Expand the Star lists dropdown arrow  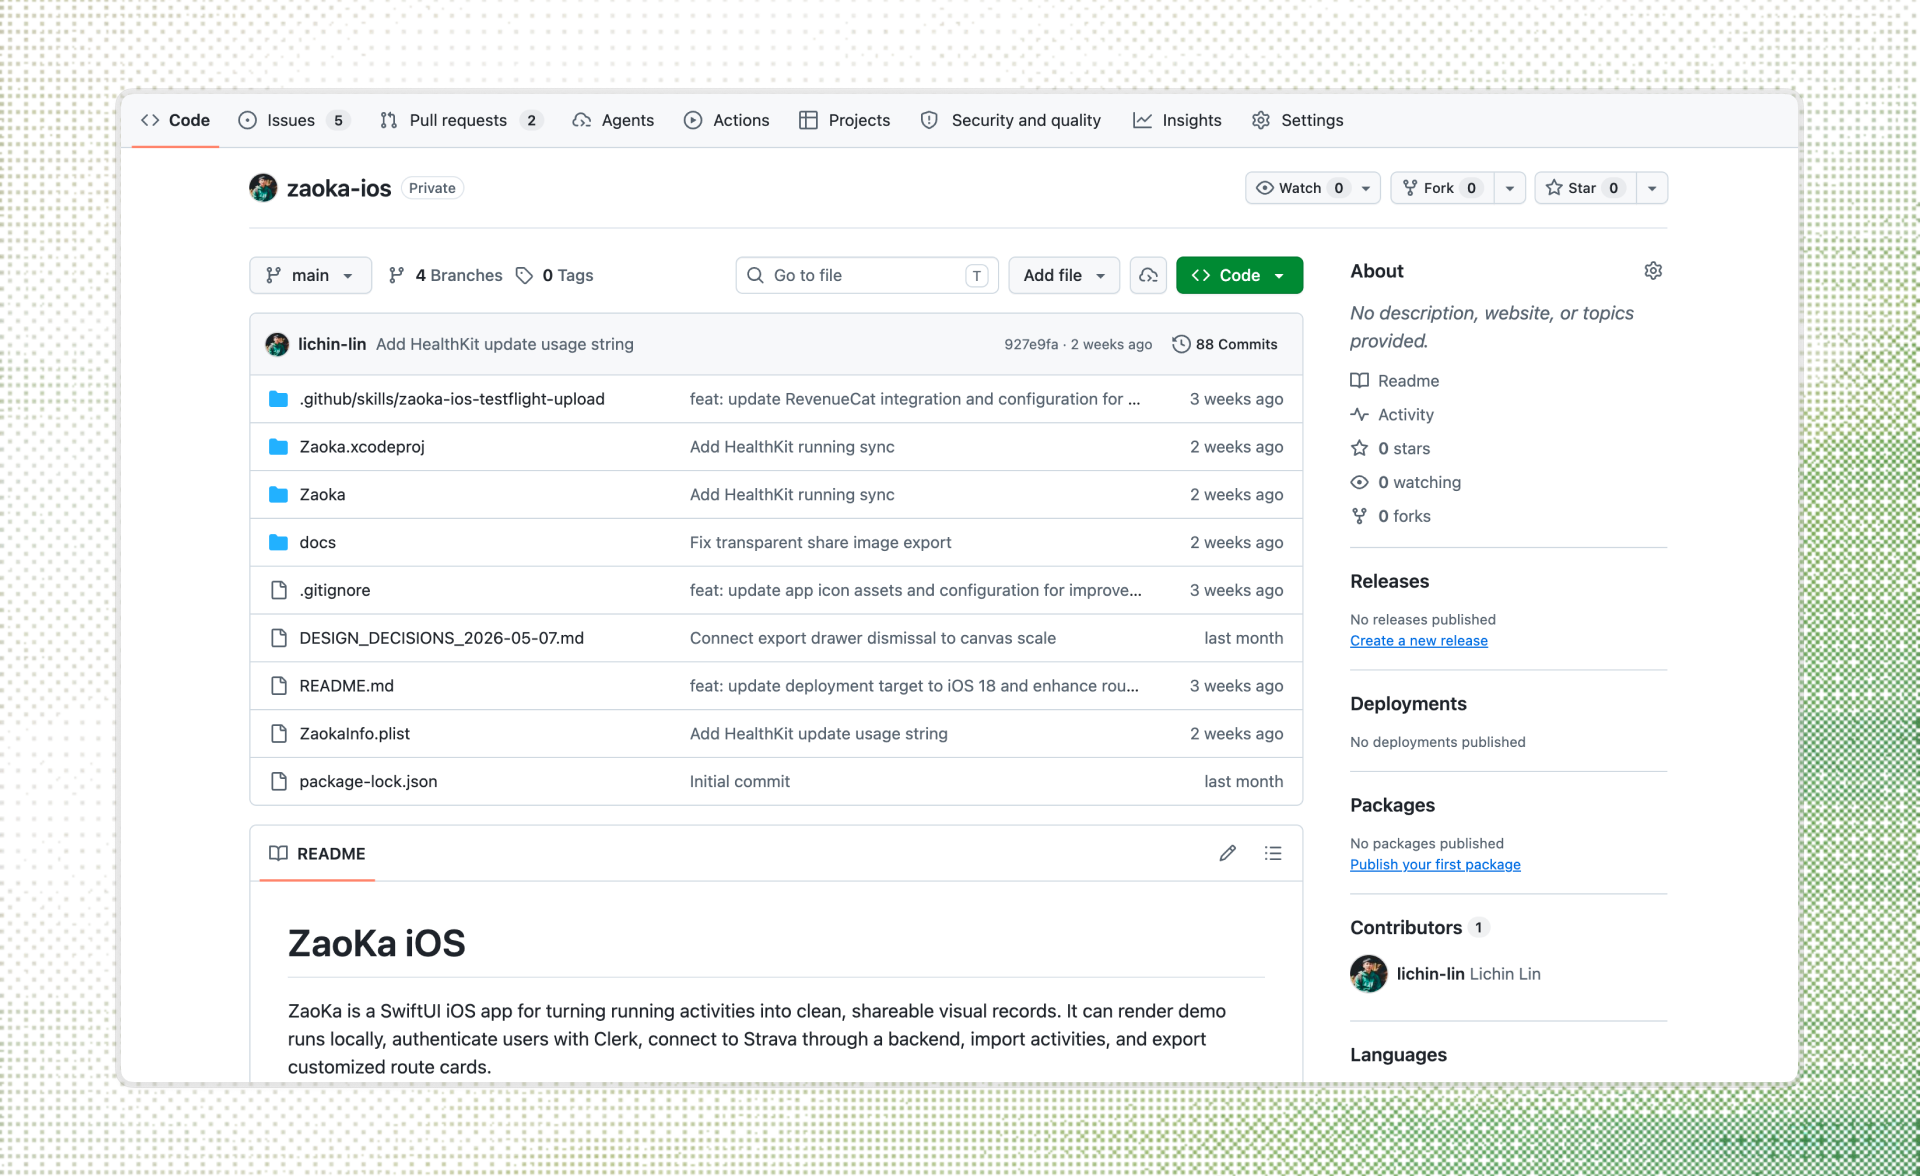click(x=1652, y=188)
